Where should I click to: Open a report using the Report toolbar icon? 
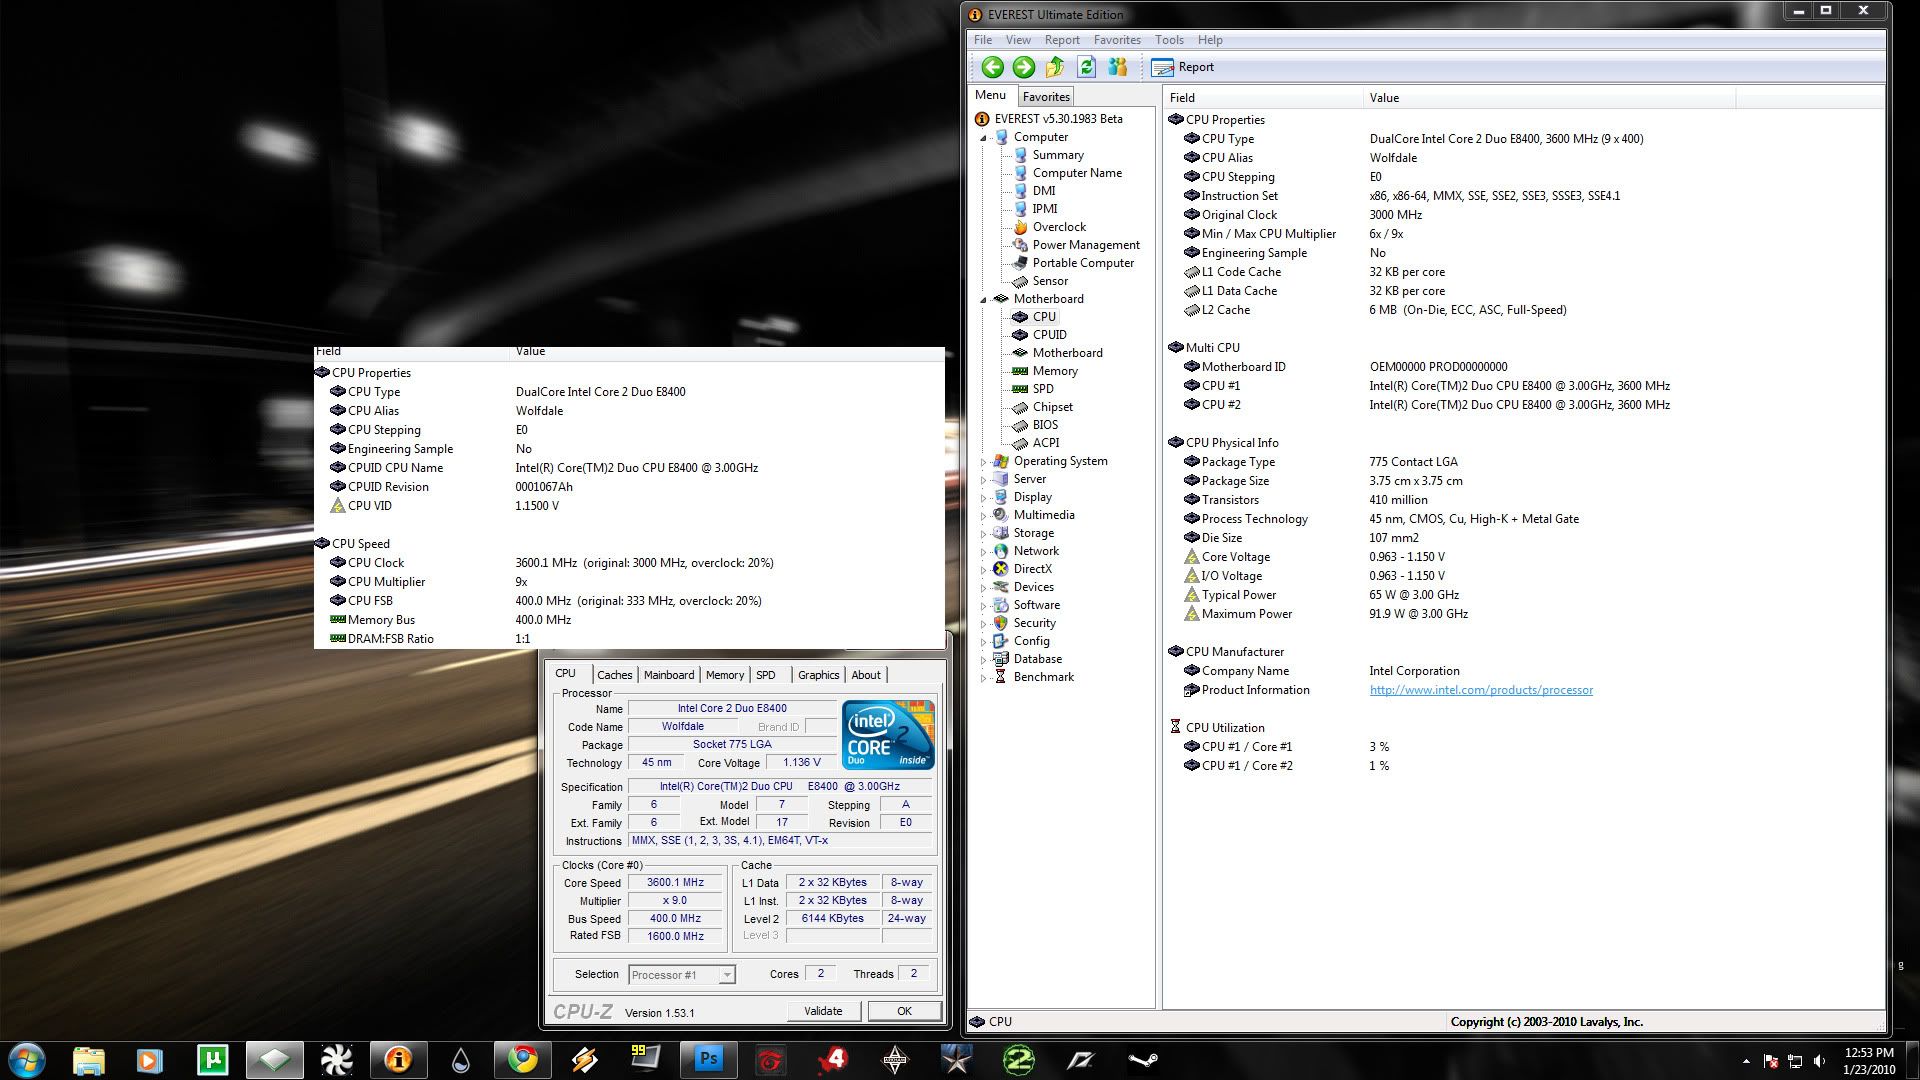point(1186,67)
